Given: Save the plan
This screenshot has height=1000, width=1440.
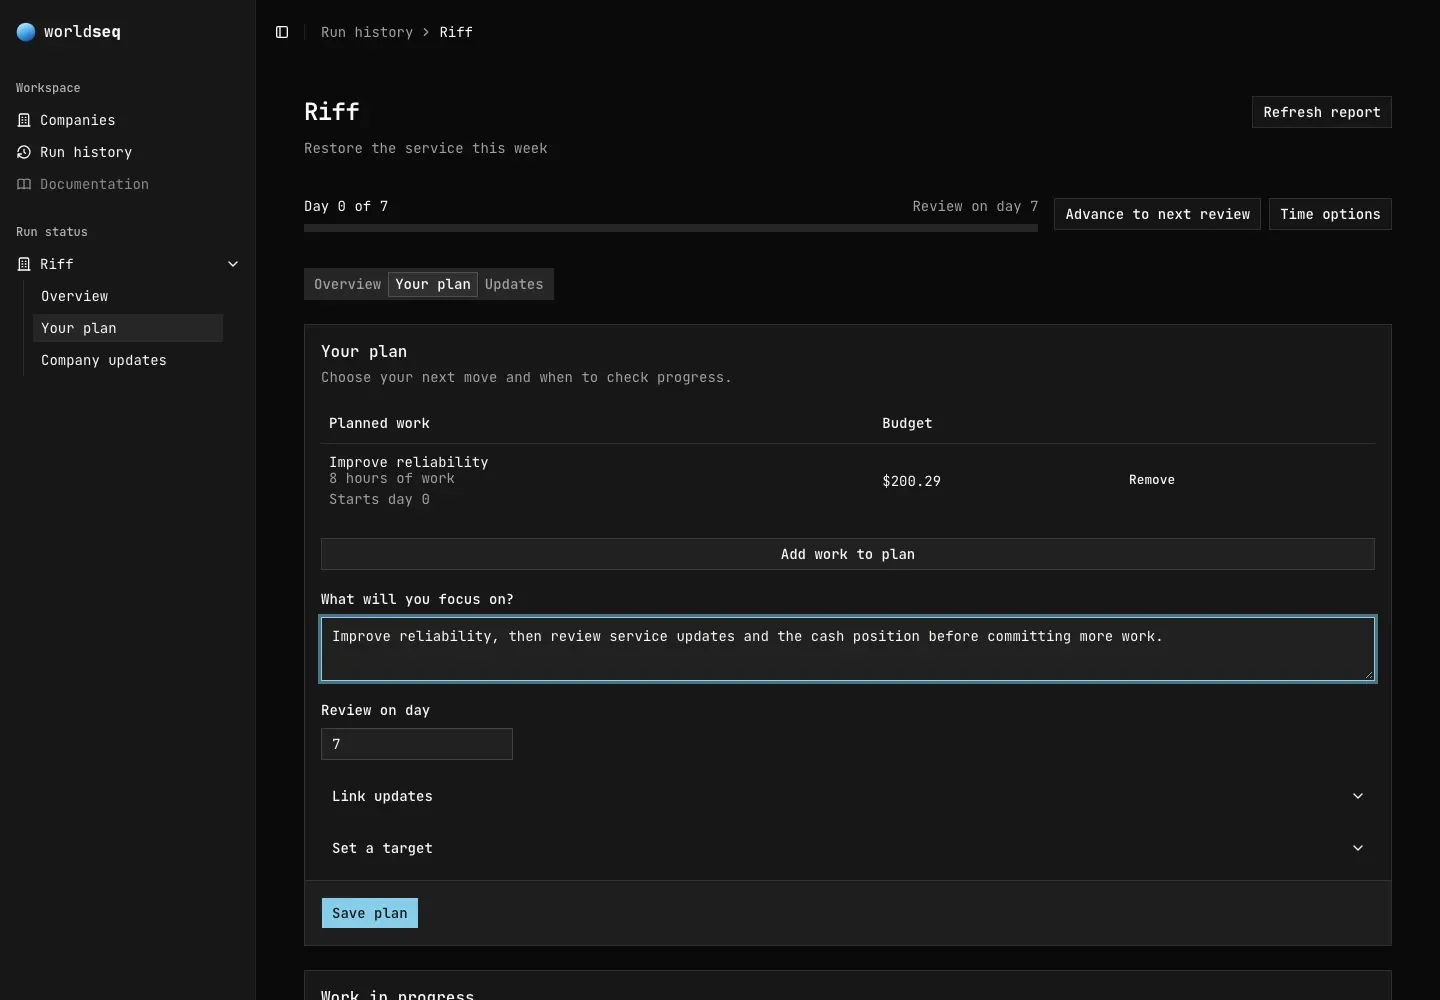Looking at the screenshot, I should pyautogui.click(x=370, y=913).
